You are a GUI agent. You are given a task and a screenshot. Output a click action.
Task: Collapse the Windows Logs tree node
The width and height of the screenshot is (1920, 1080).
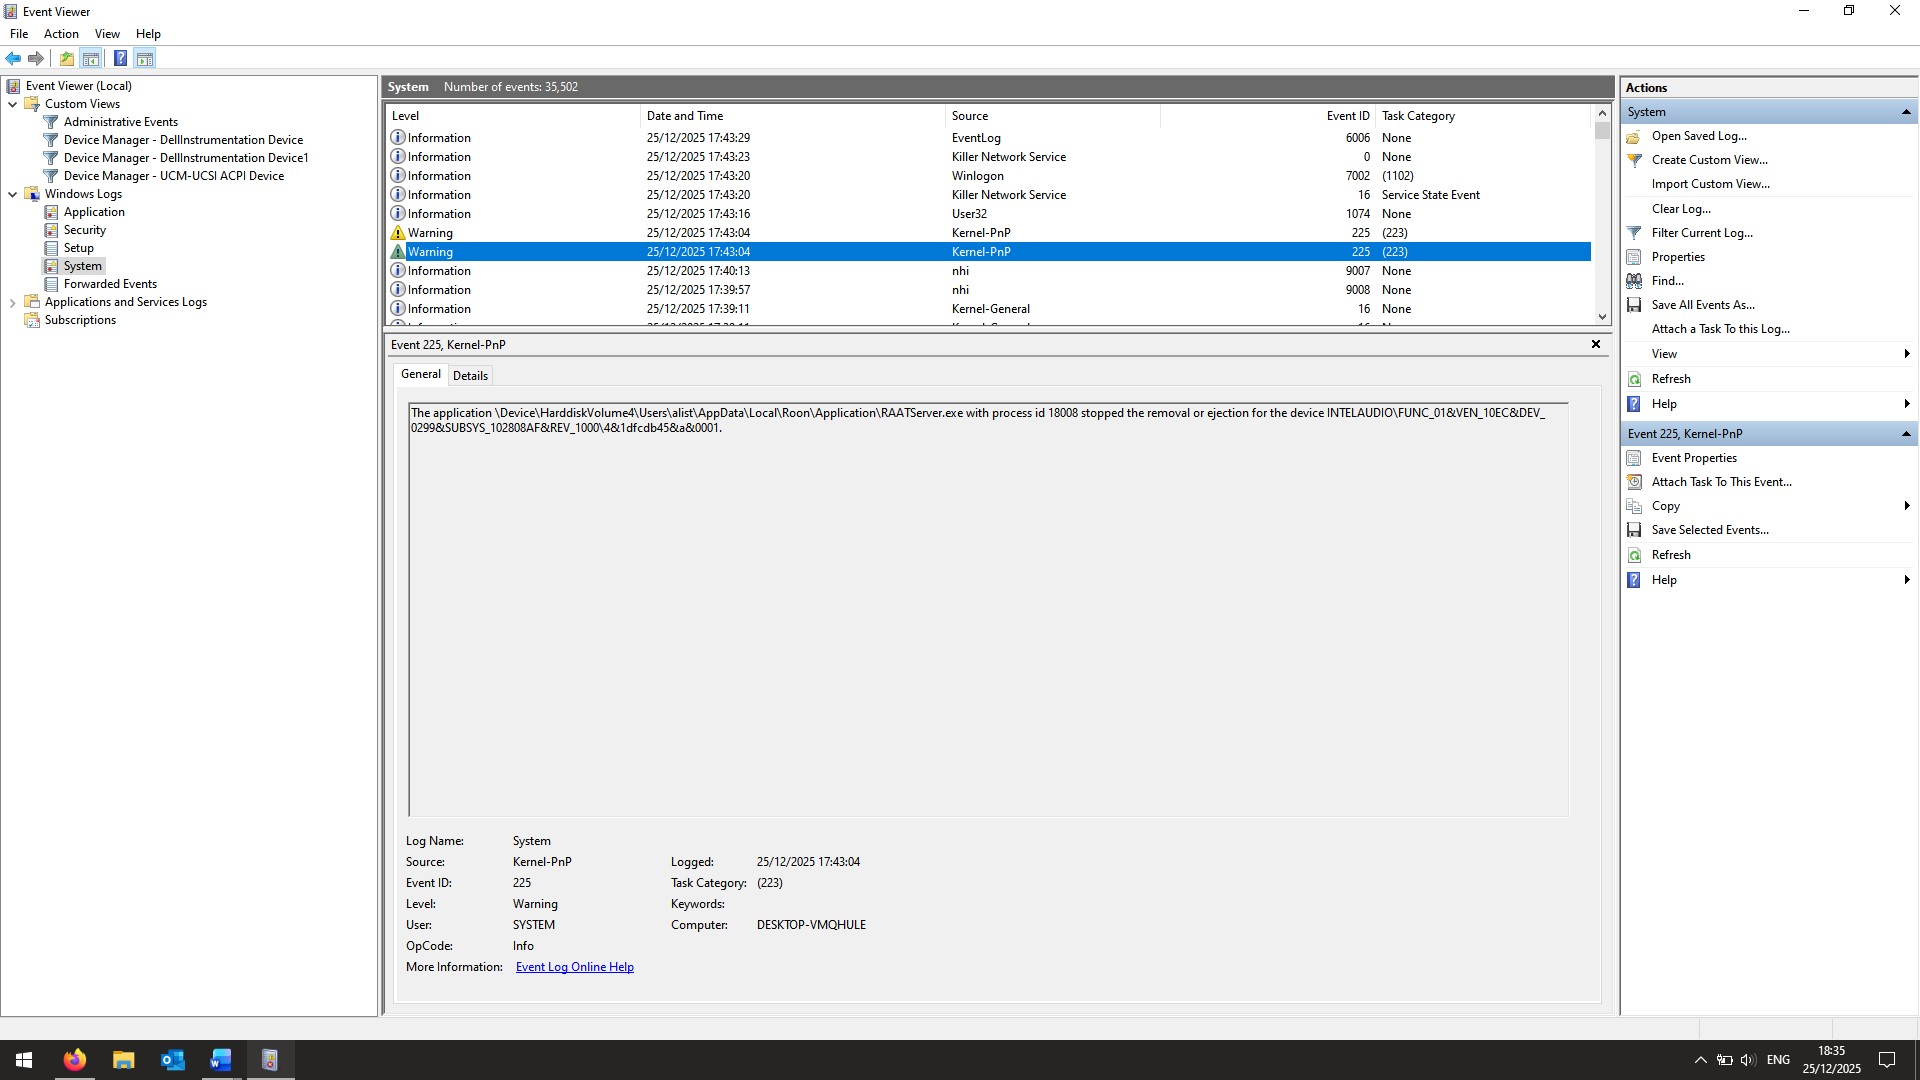[12, 195]
